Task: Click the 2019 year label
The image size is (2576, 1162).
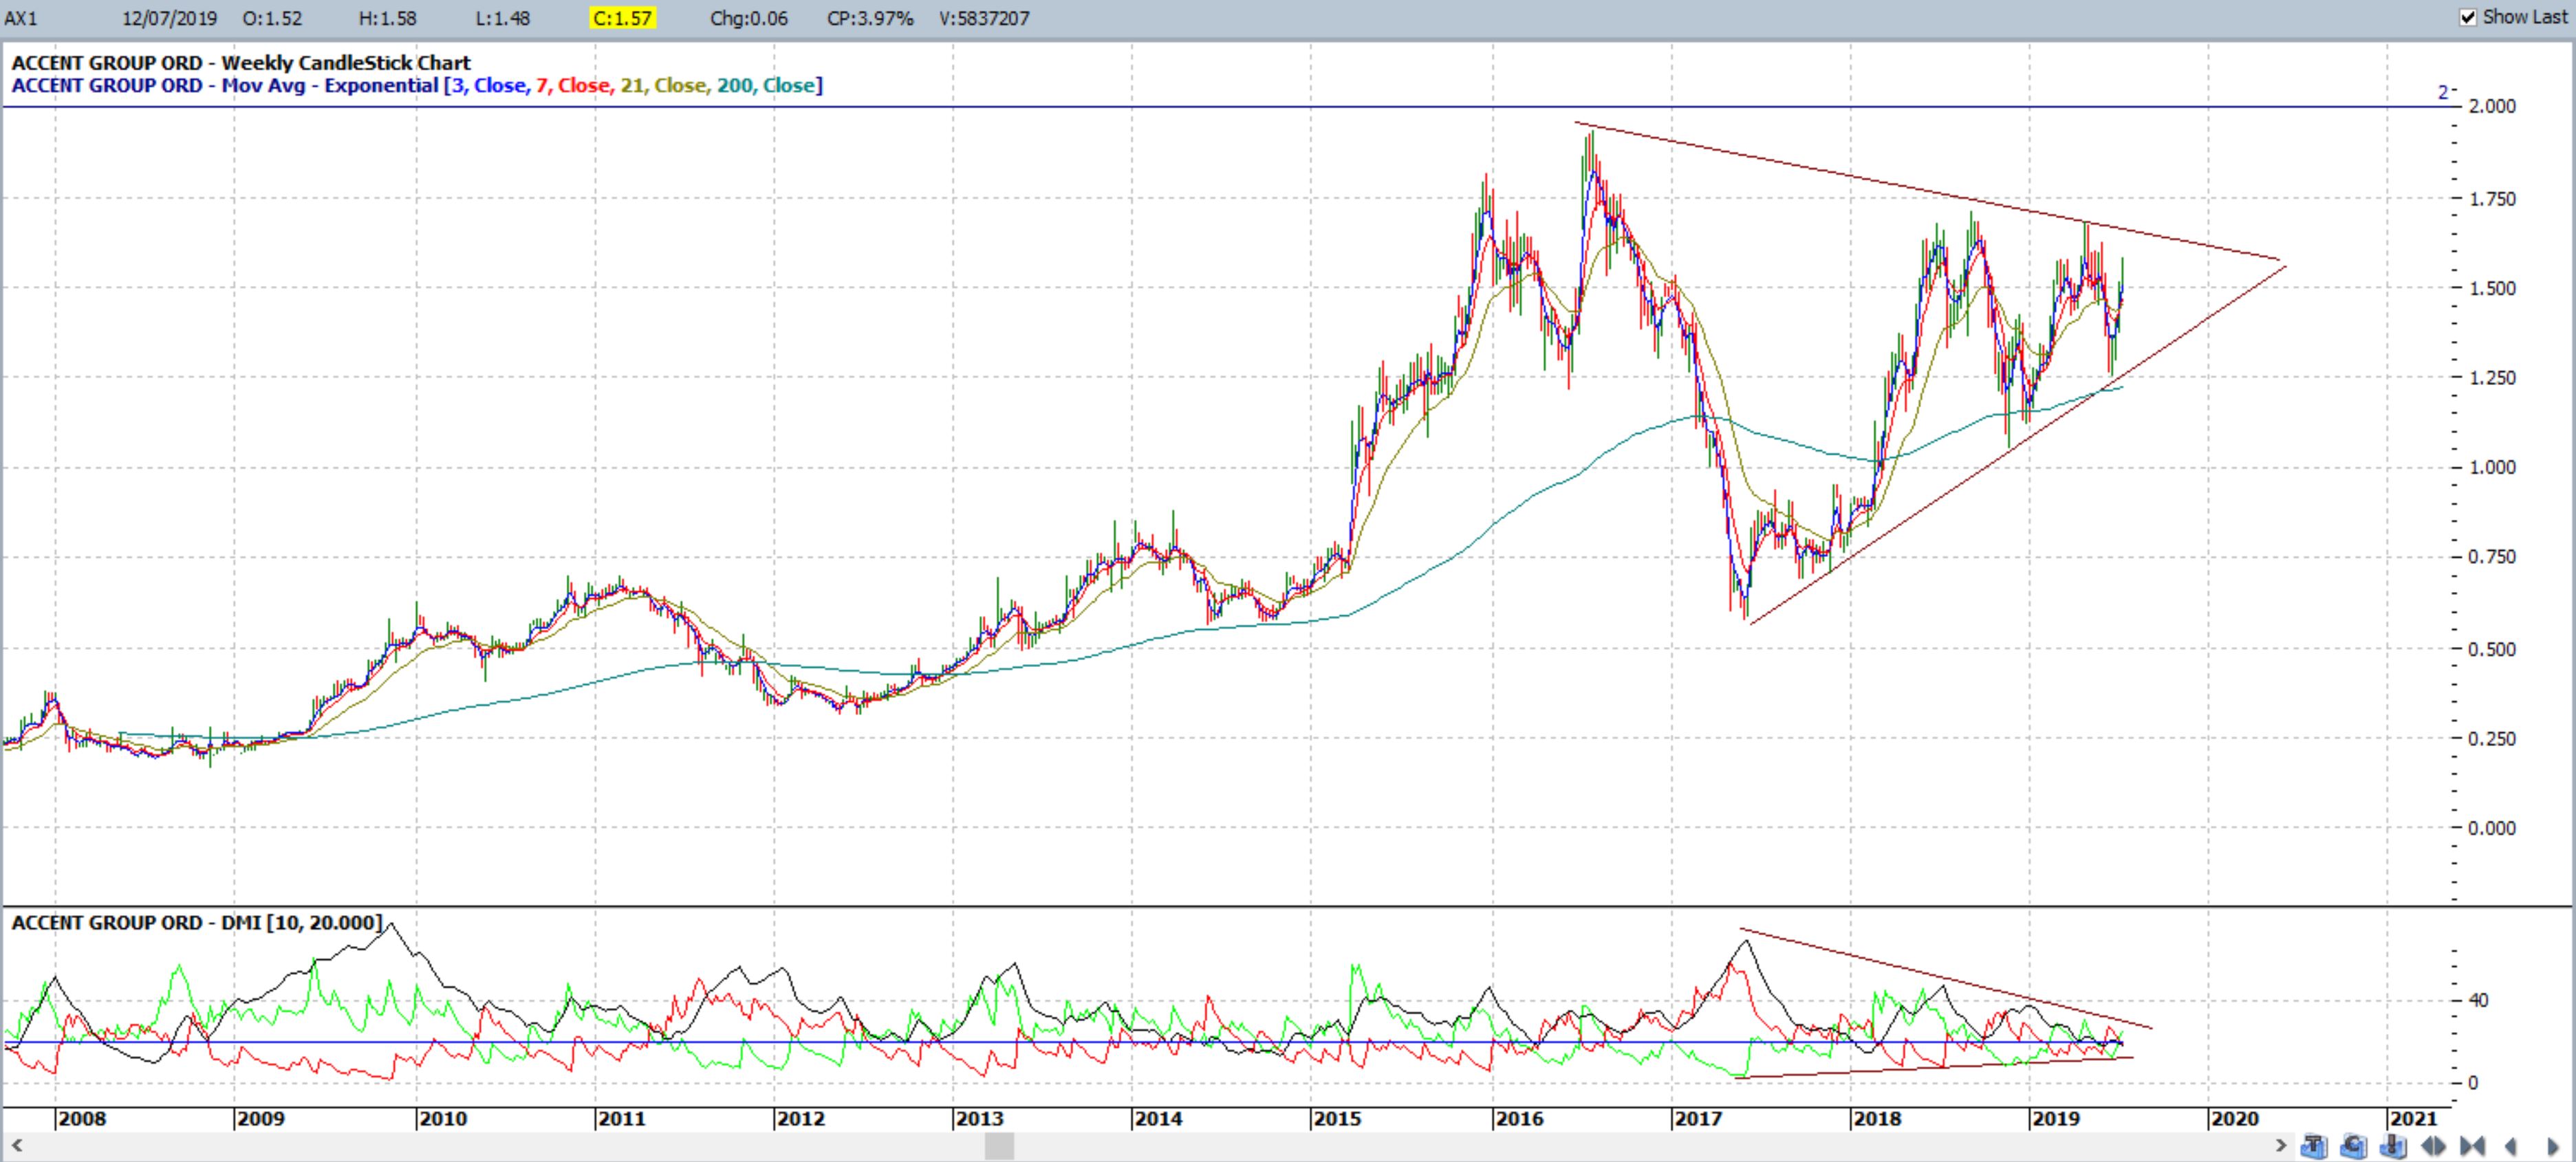Action: tap(2056, 1118)
